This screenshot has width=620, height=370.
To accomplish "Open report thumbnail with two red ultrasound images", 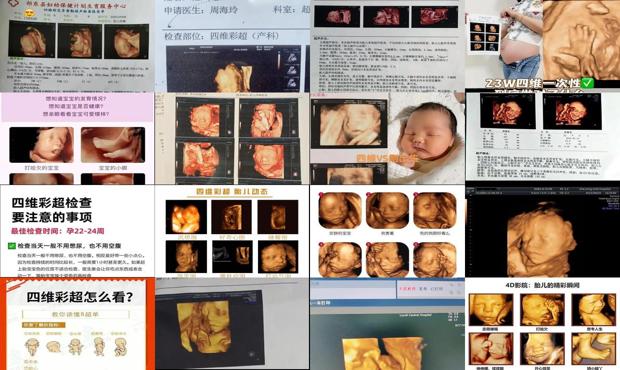I will (542, 138).
